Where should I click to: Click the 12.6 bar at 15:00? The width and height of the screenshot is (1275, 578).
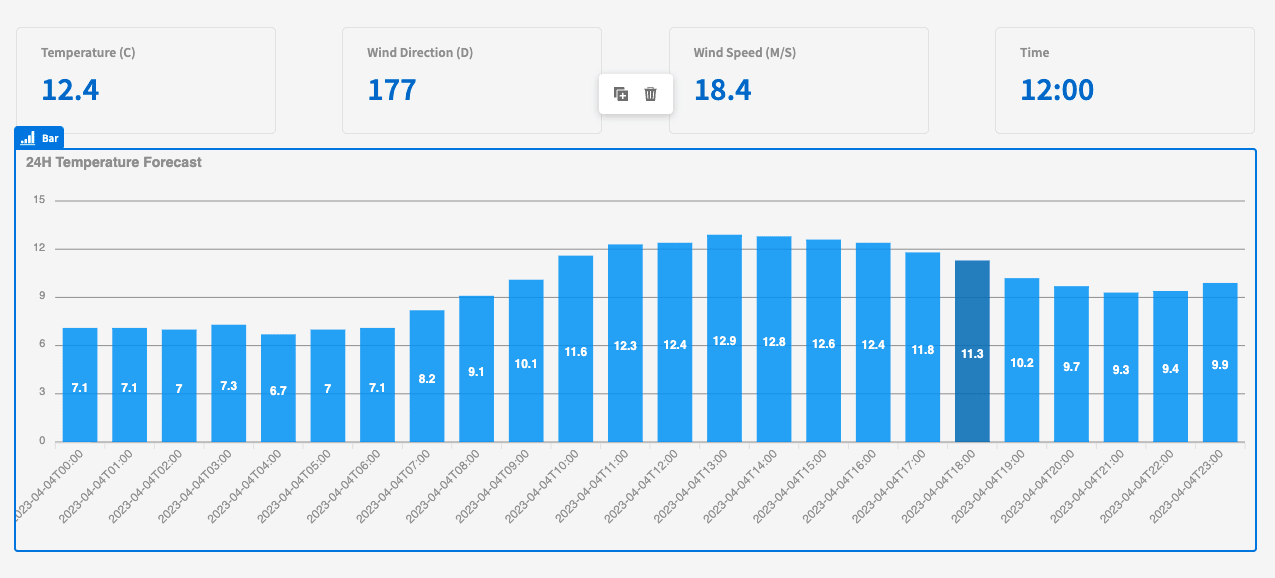pos(823,341)
